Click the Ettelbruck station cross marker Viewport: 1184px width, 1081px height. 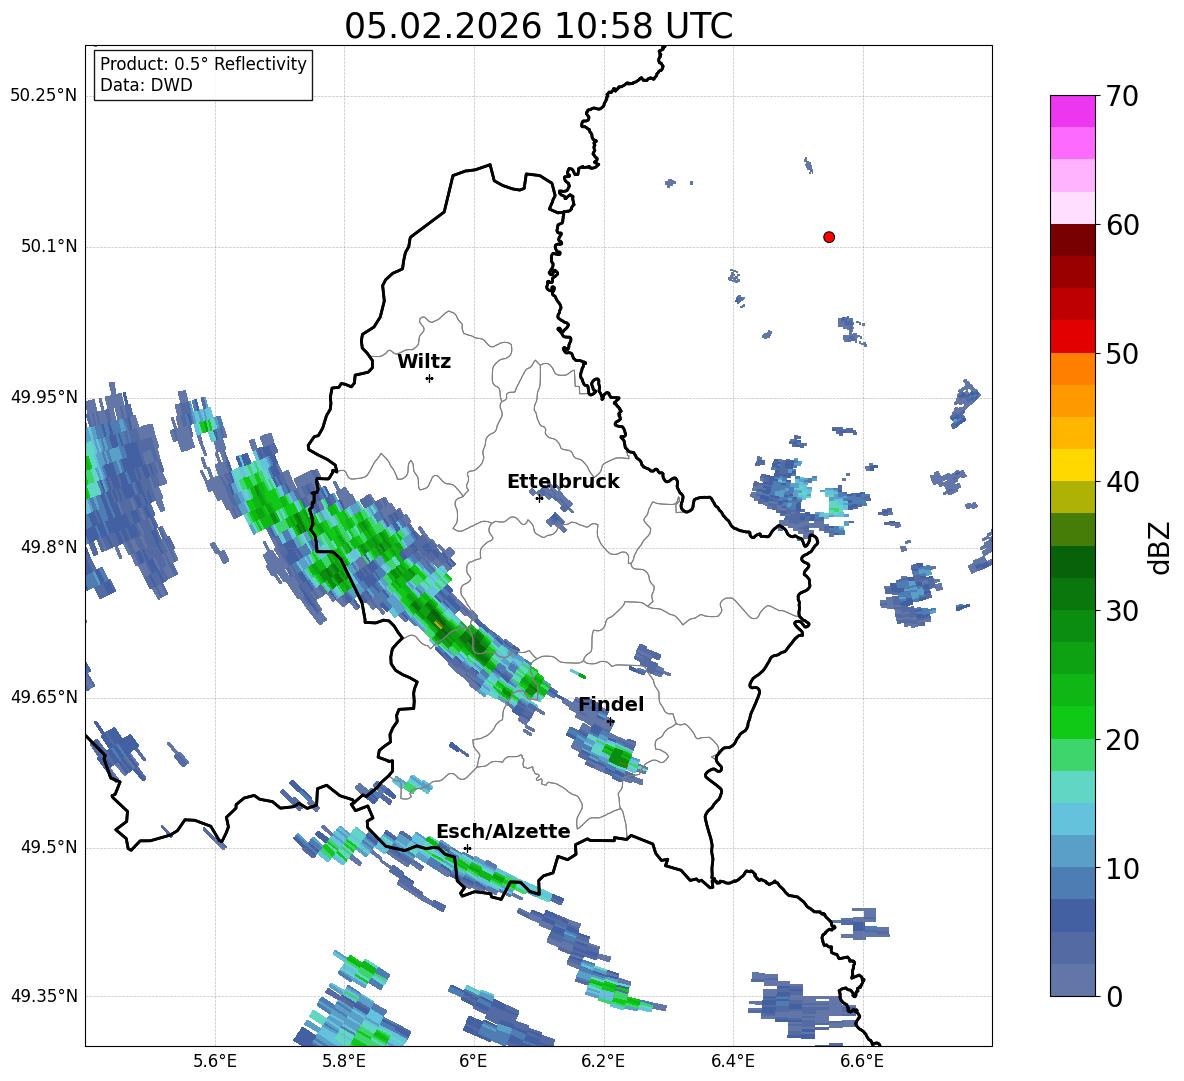[538, 498]
